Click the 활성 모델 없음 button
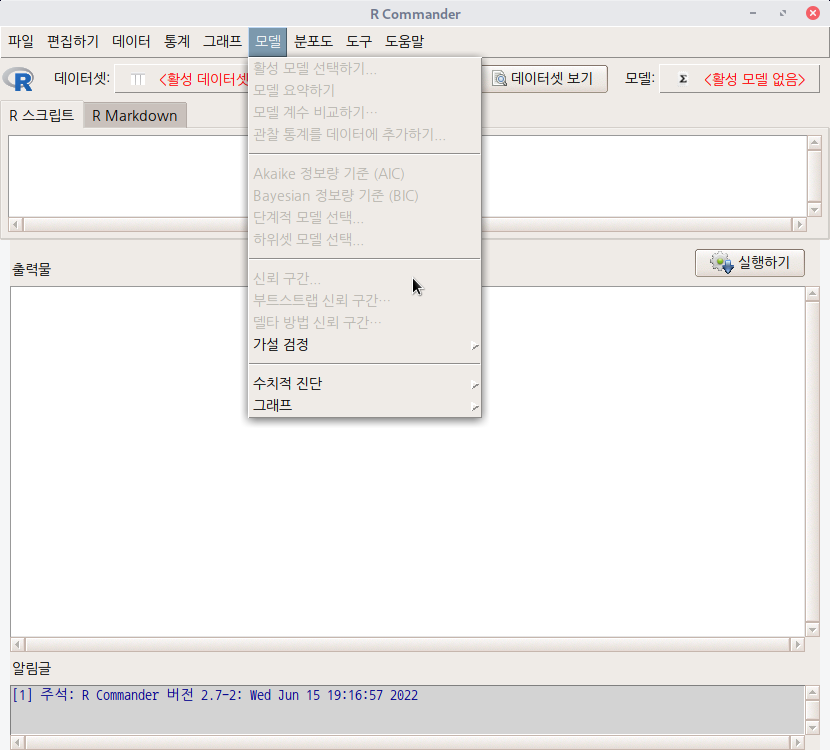 [739, 79]
